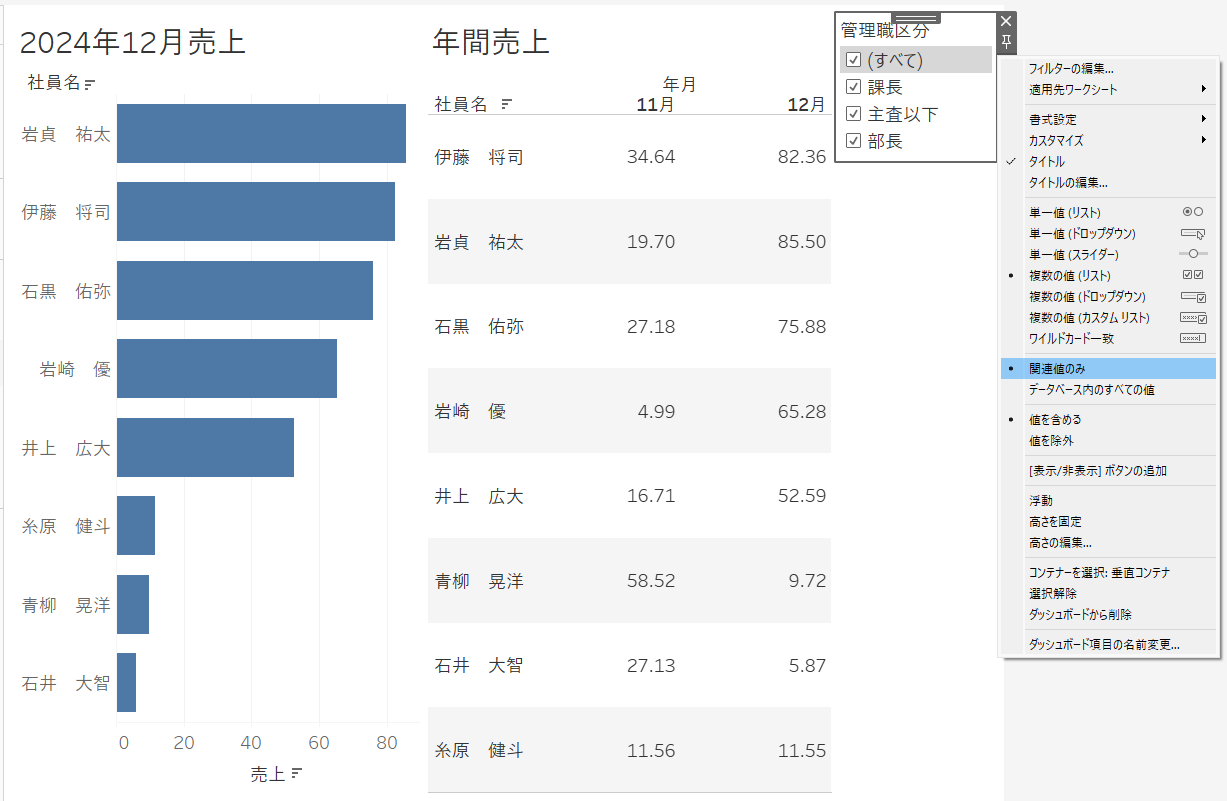Click the 年月 header label

[x=680, y=85]
